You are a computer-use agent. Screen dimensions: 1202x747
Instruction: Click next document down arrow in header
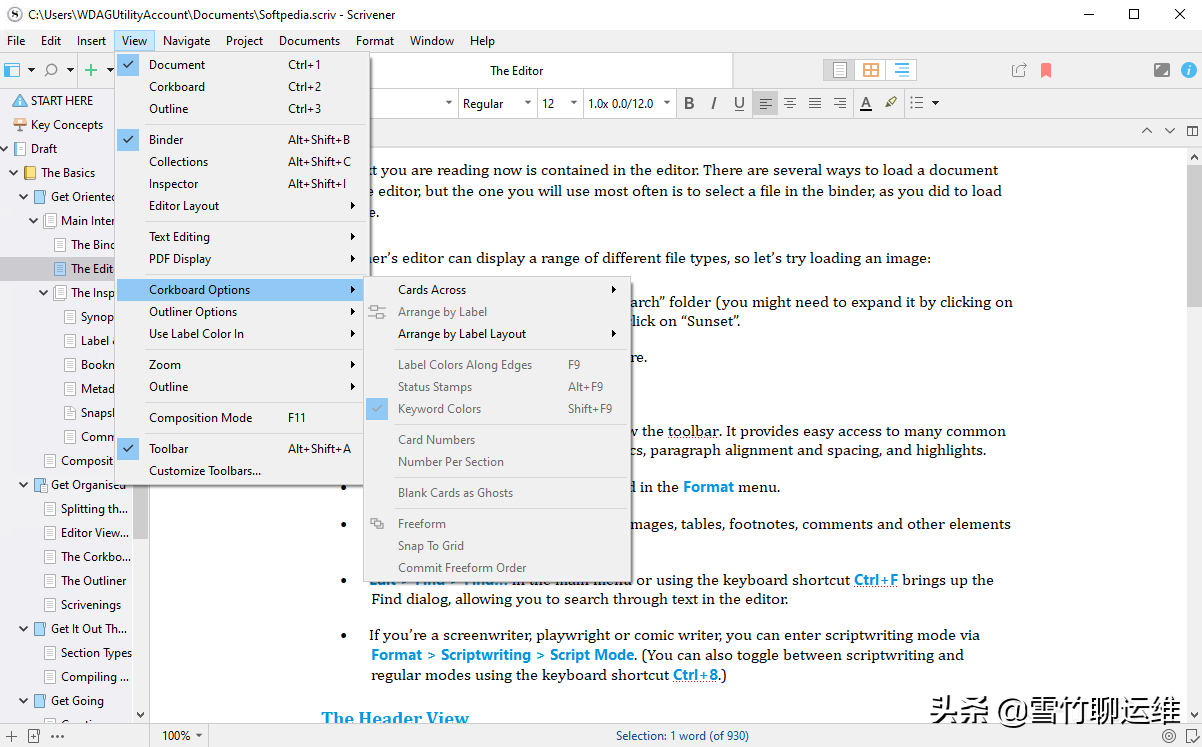tap(1170, 131)
